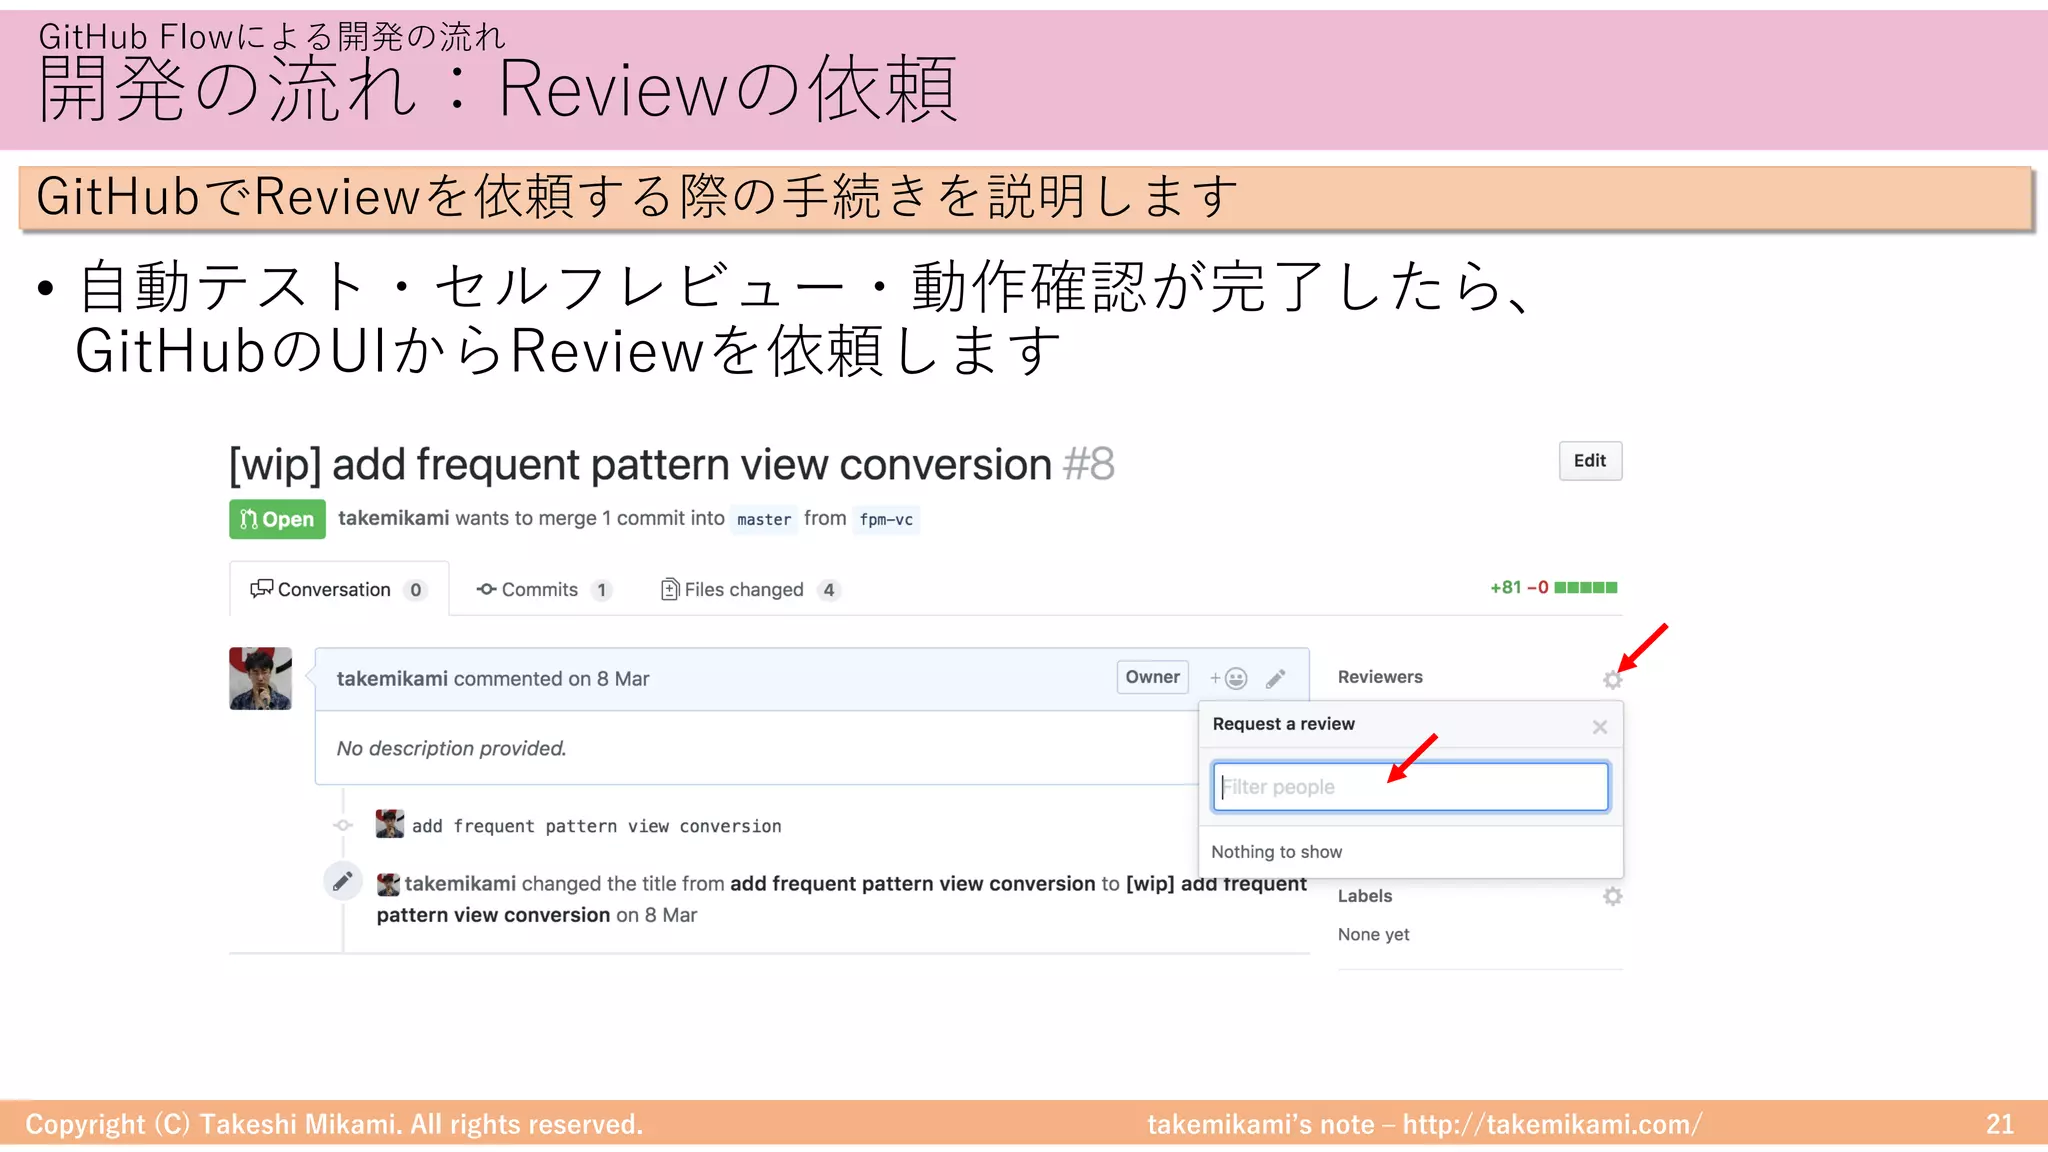Click the 'None yet' text under Labels

pyautogui.click(x=1373, y=934)
